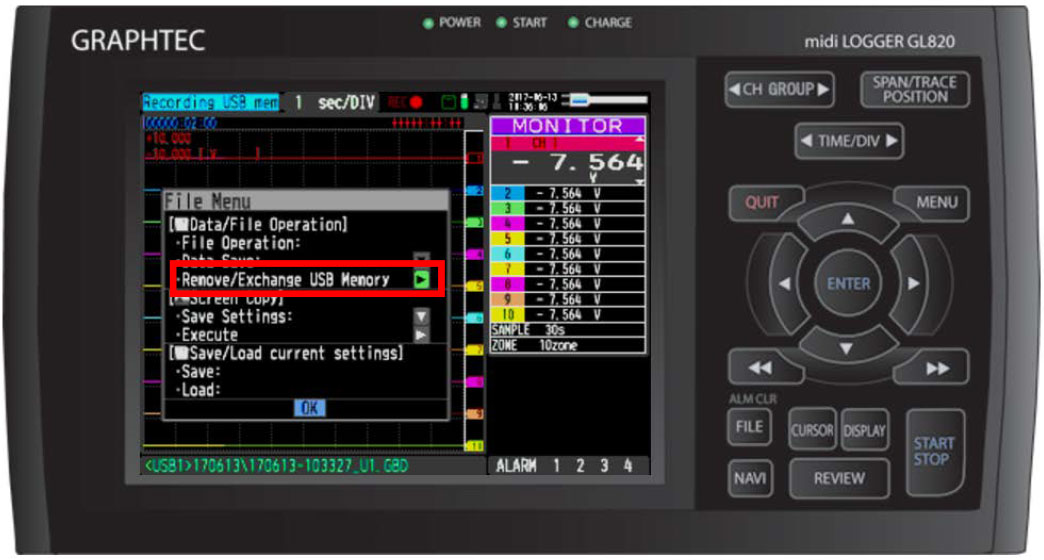The height and width of the screenshot is (560, 1044).
Task: Select CH 1 row in monitor
Action: pyautogui.click(x=567, y=143)
